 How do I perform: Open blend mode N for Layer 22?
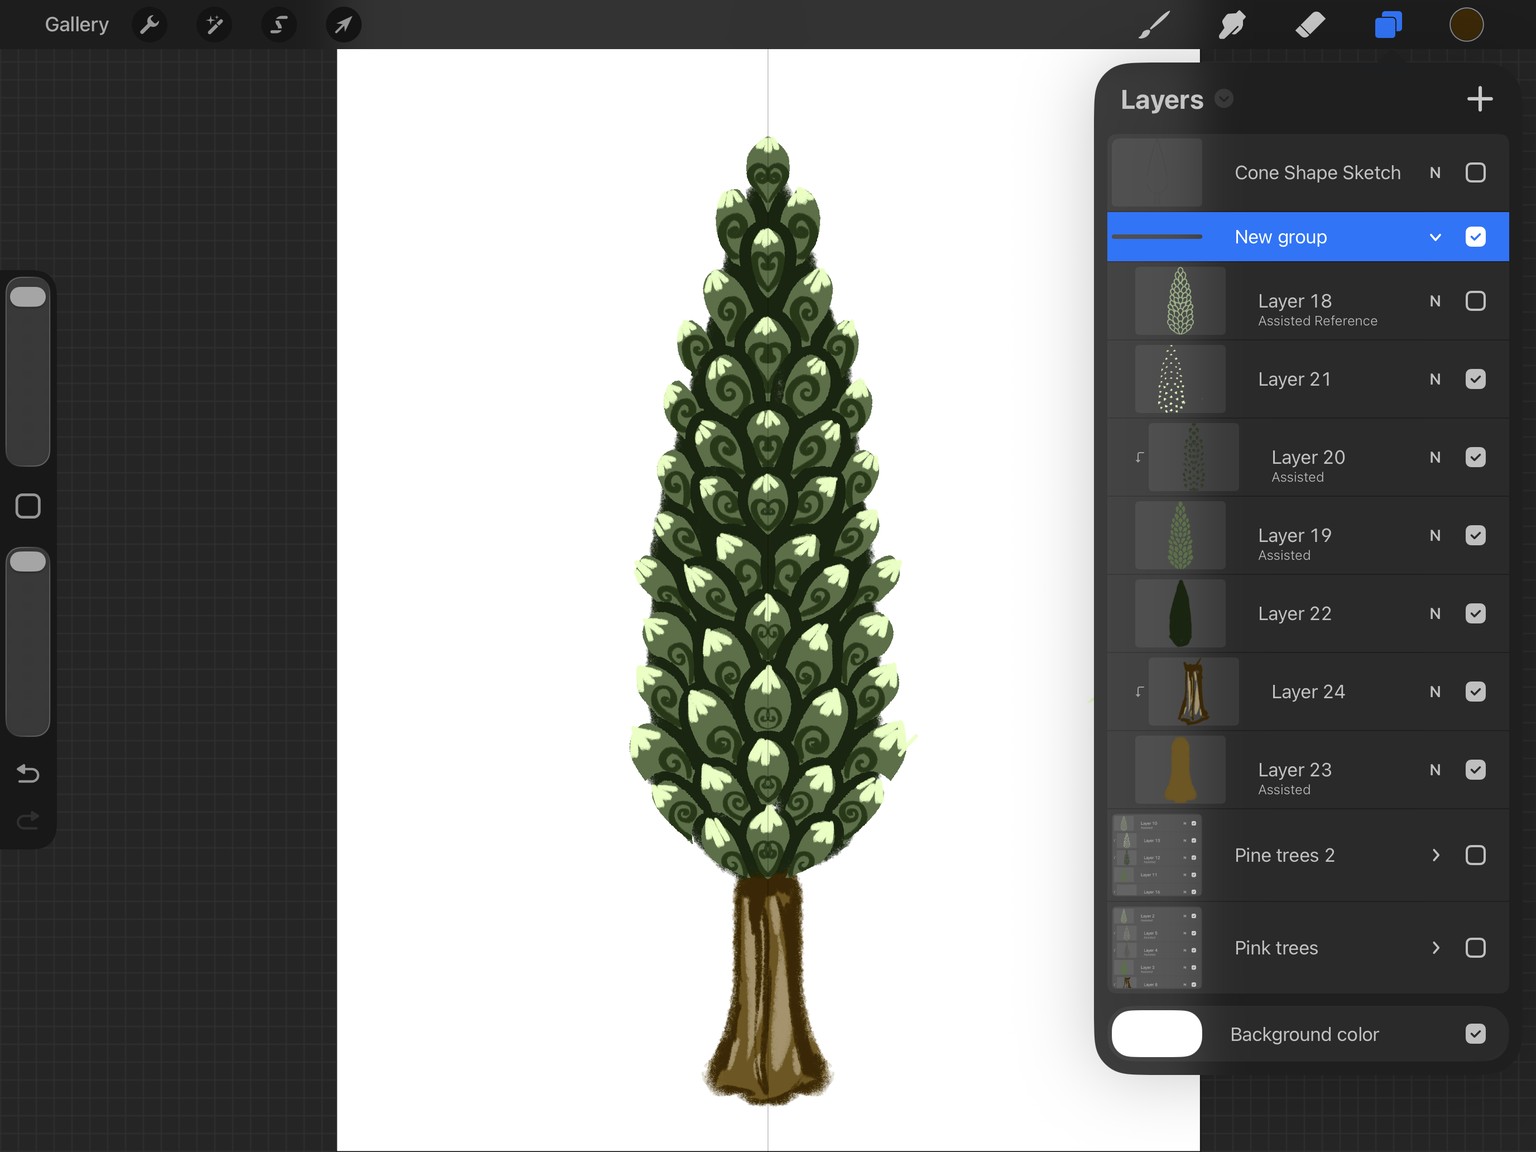1435,613
